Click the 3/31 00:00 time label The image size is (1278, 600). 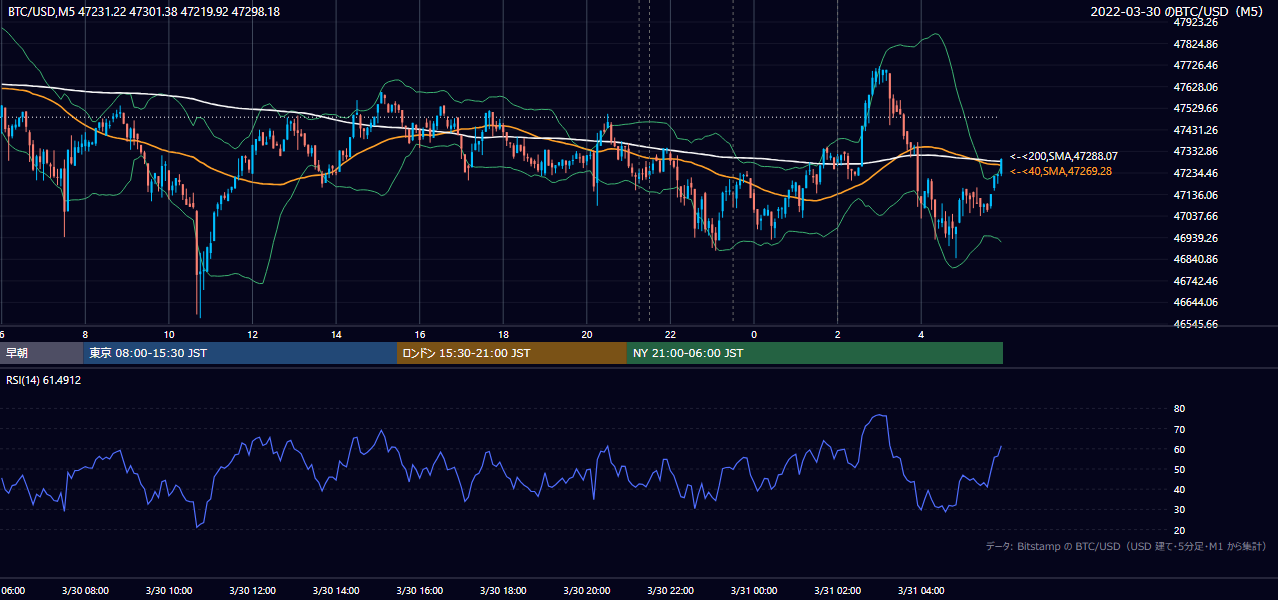[754, 590]
